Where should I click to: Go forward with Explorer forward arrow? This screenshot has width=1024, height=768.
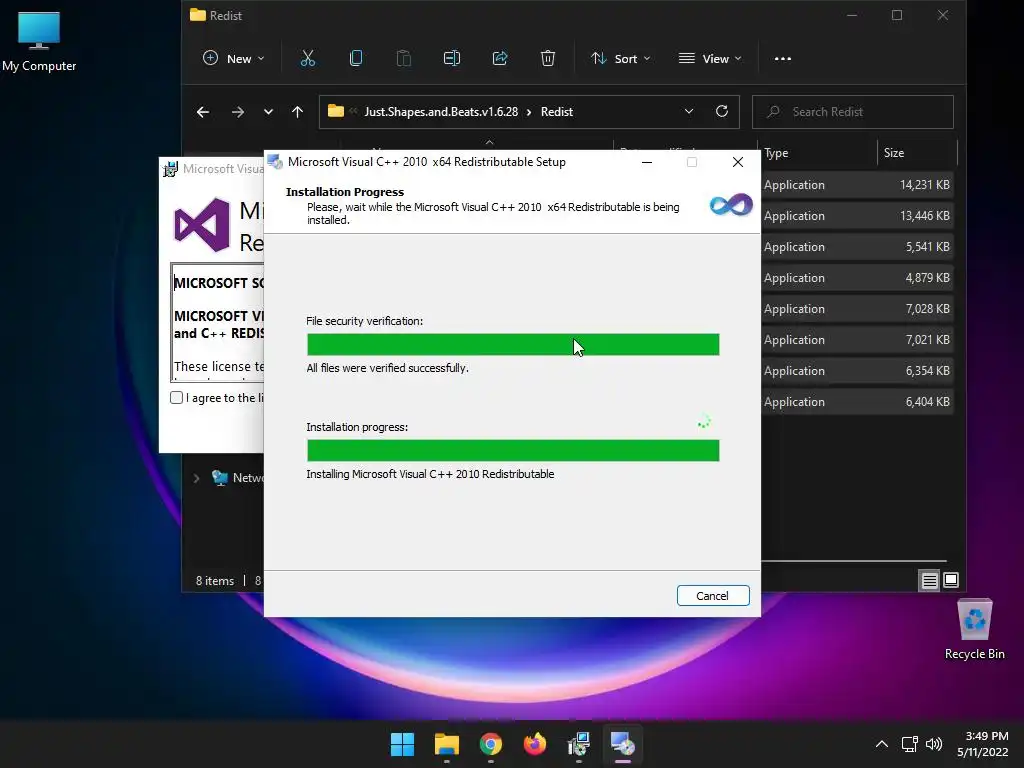pos(238,112)
